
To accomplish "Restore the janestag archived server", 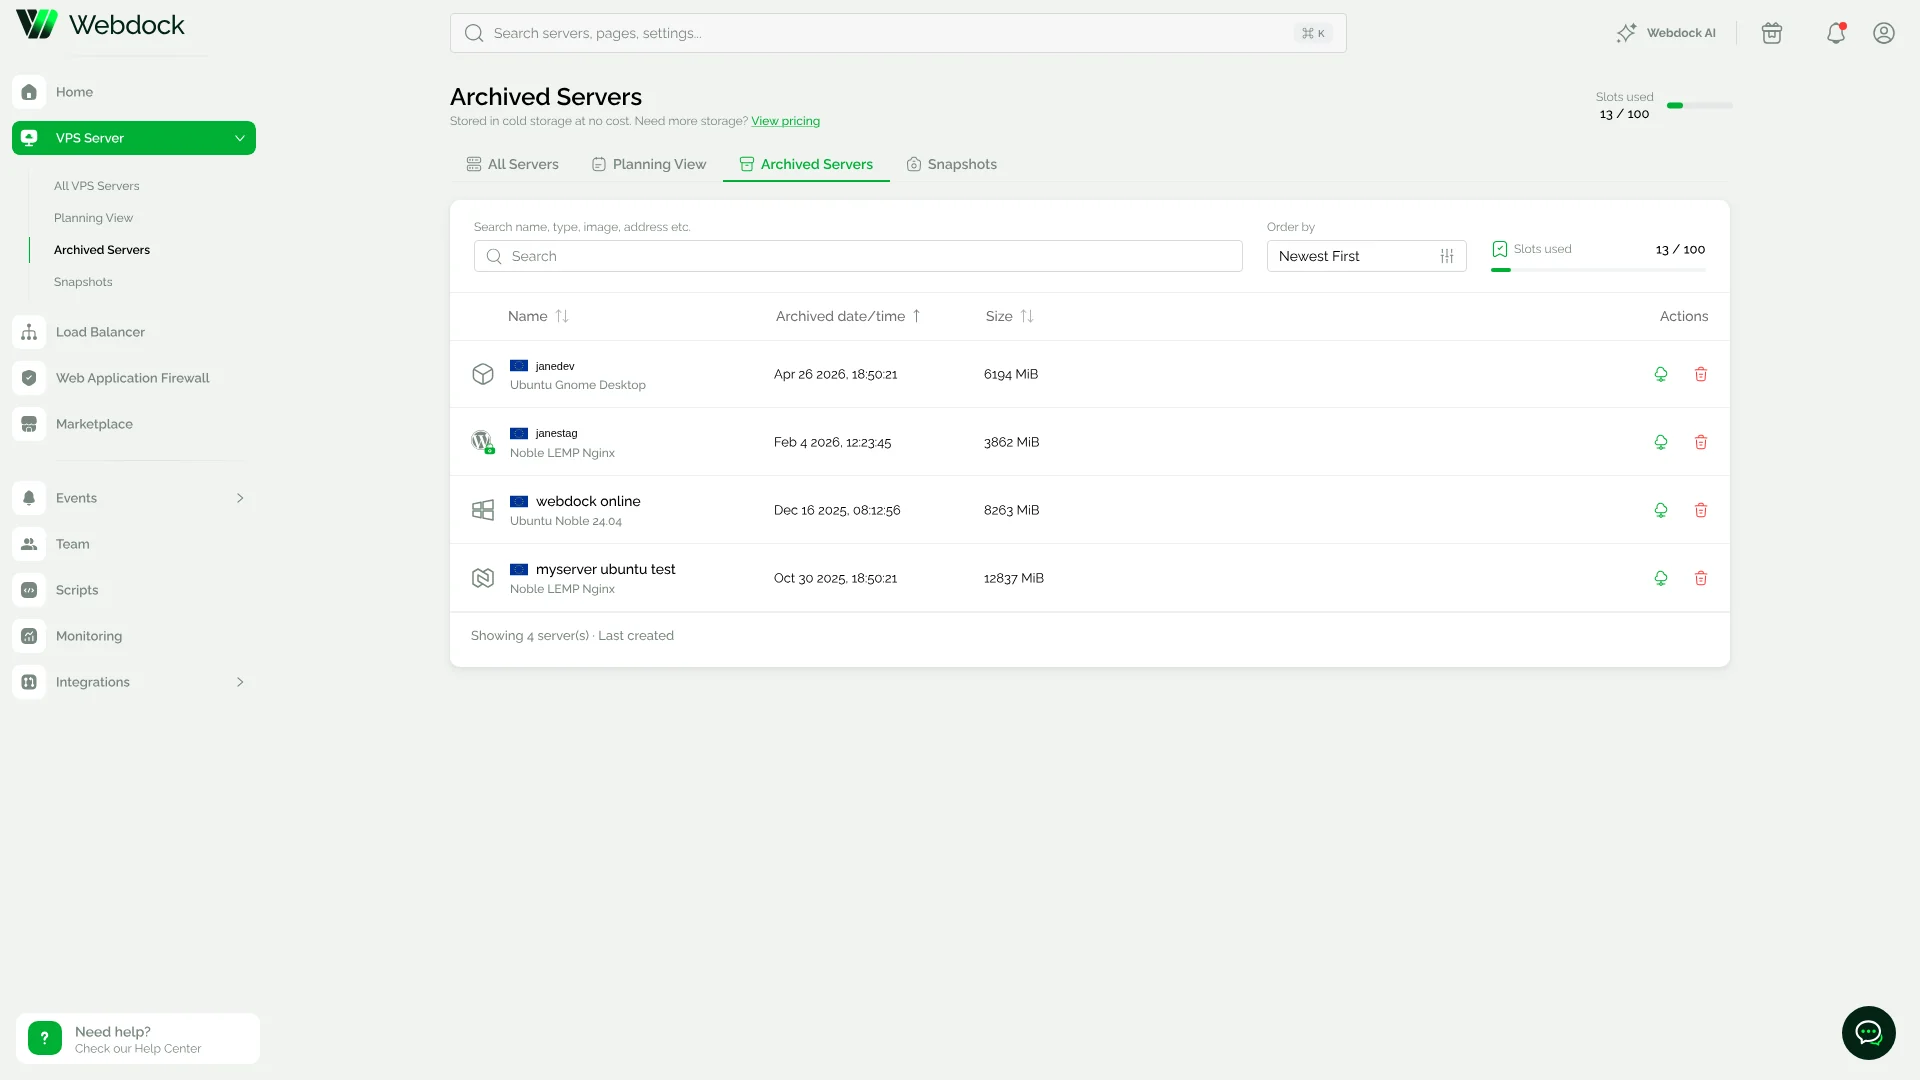I will [1661, 442].
